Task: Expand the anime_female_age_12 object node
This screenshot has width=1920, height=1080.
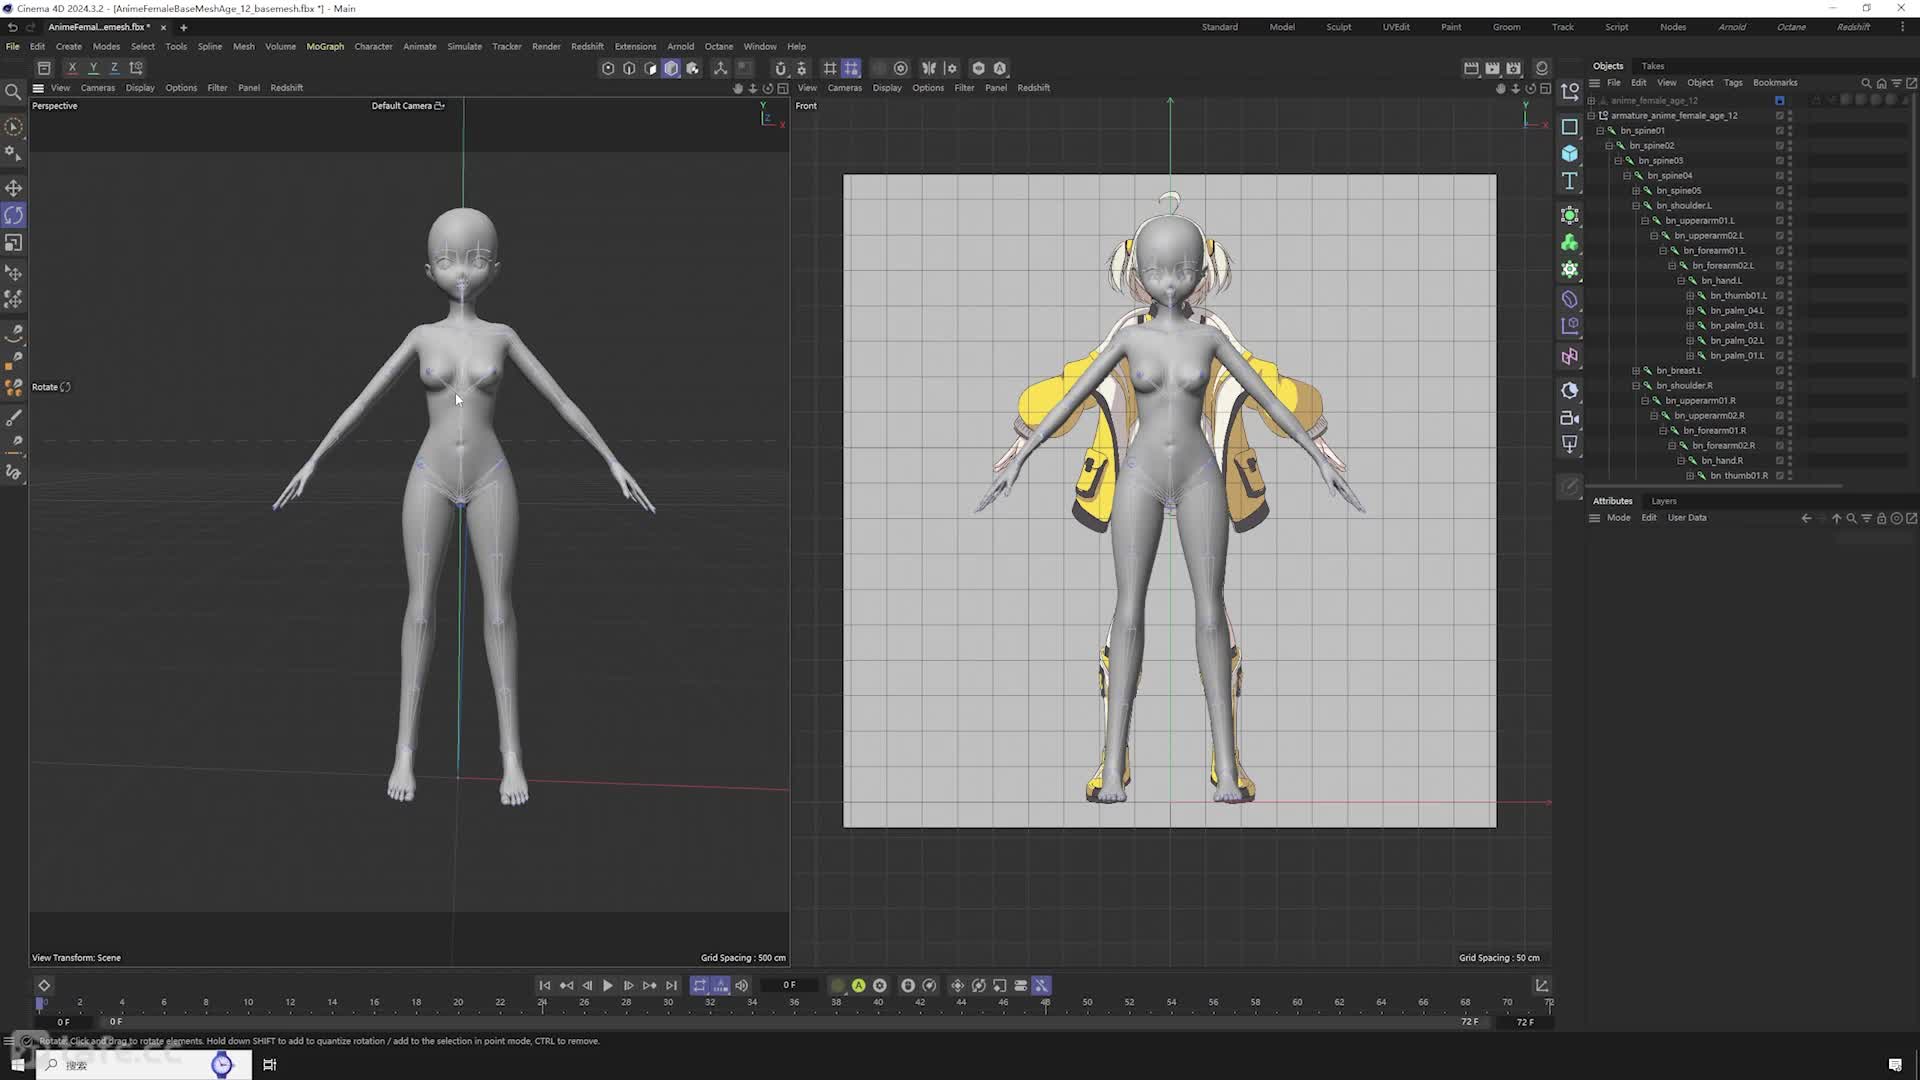Action: 1591,101
